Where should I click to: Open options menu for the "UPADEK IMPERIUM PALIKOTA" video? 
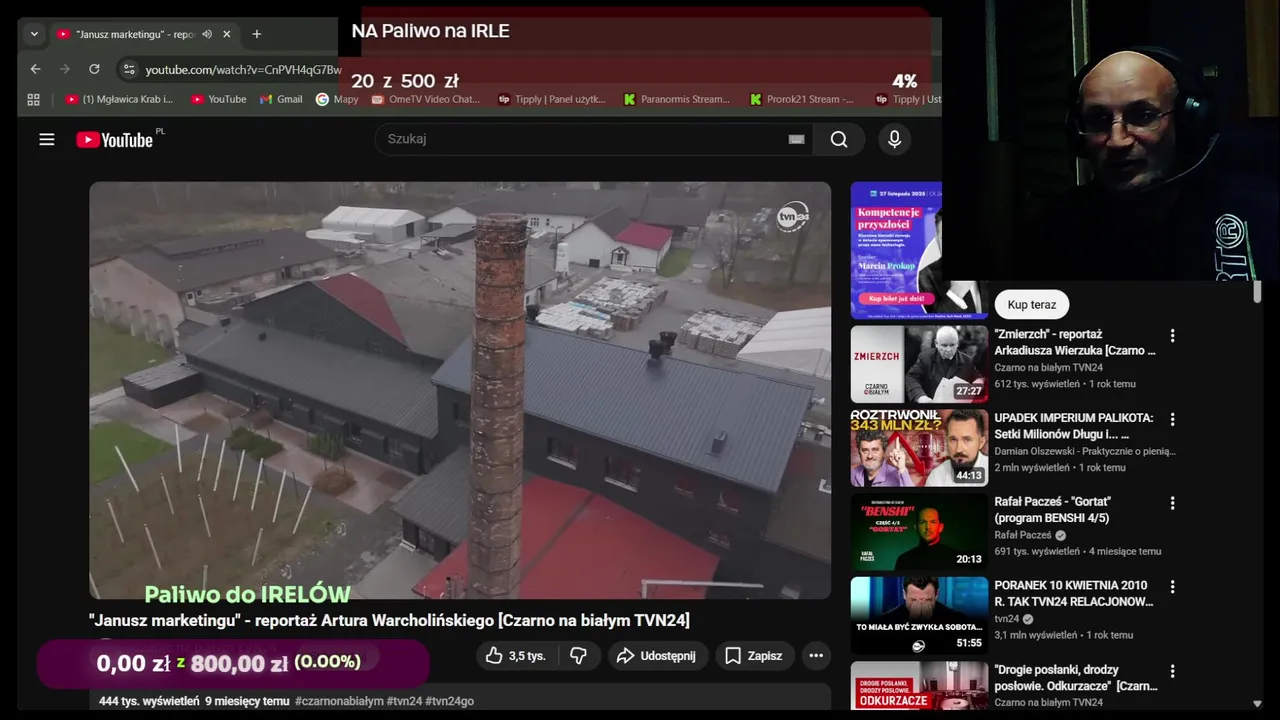tap(1172, 419)
